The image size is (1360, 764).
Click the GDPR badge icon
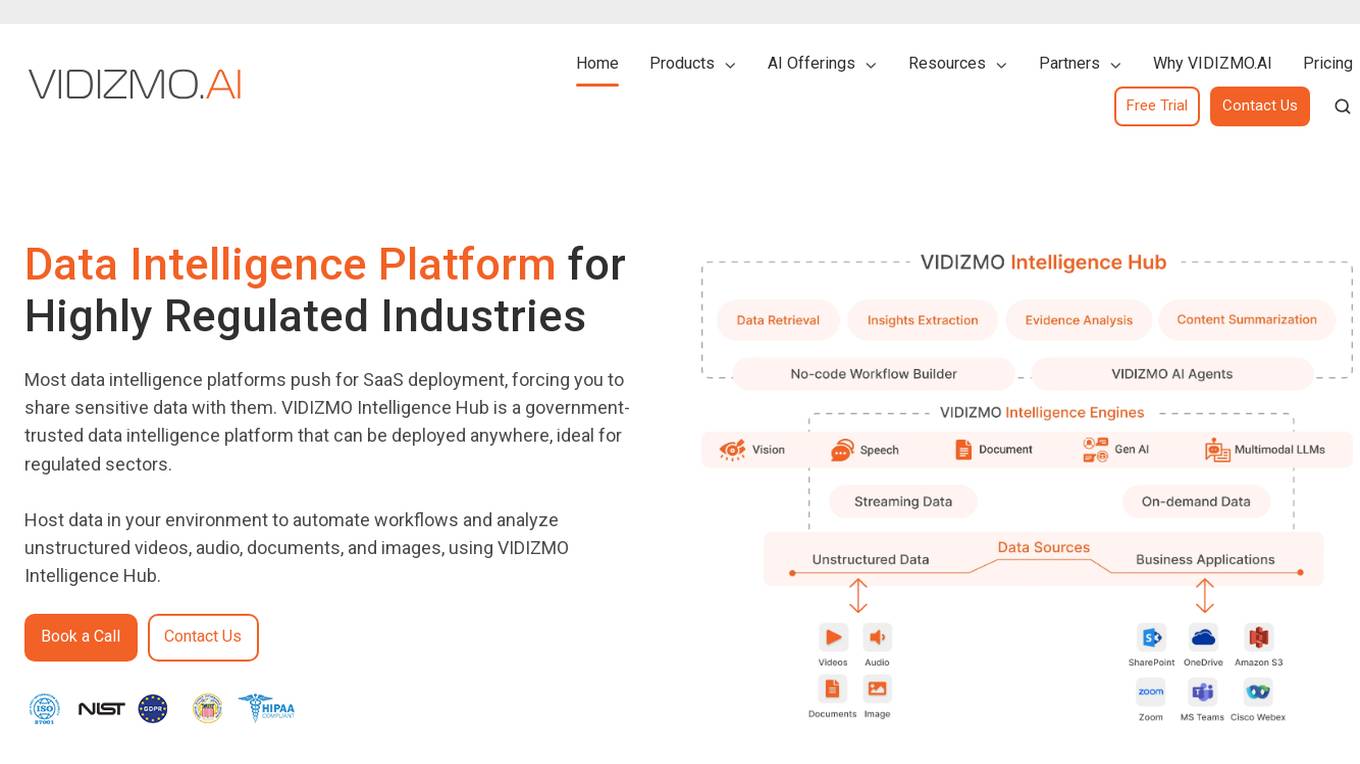tap(153, 708)
